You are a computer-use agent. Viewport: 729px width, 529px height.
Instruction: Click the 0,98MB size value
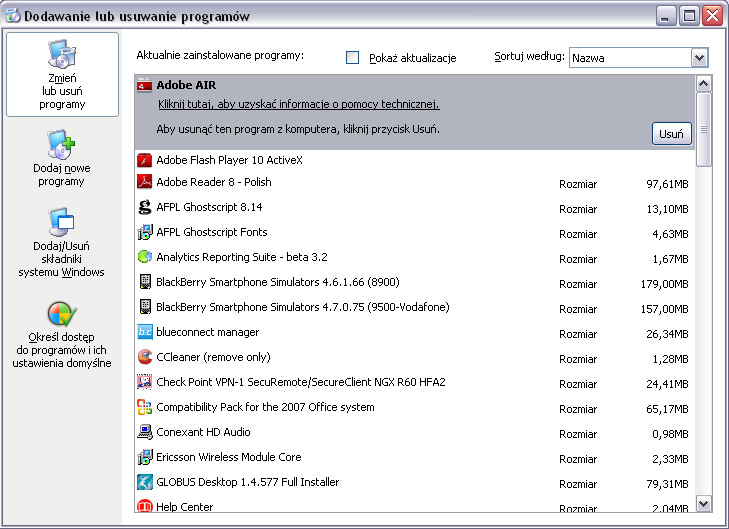click(x=670, y=434)
